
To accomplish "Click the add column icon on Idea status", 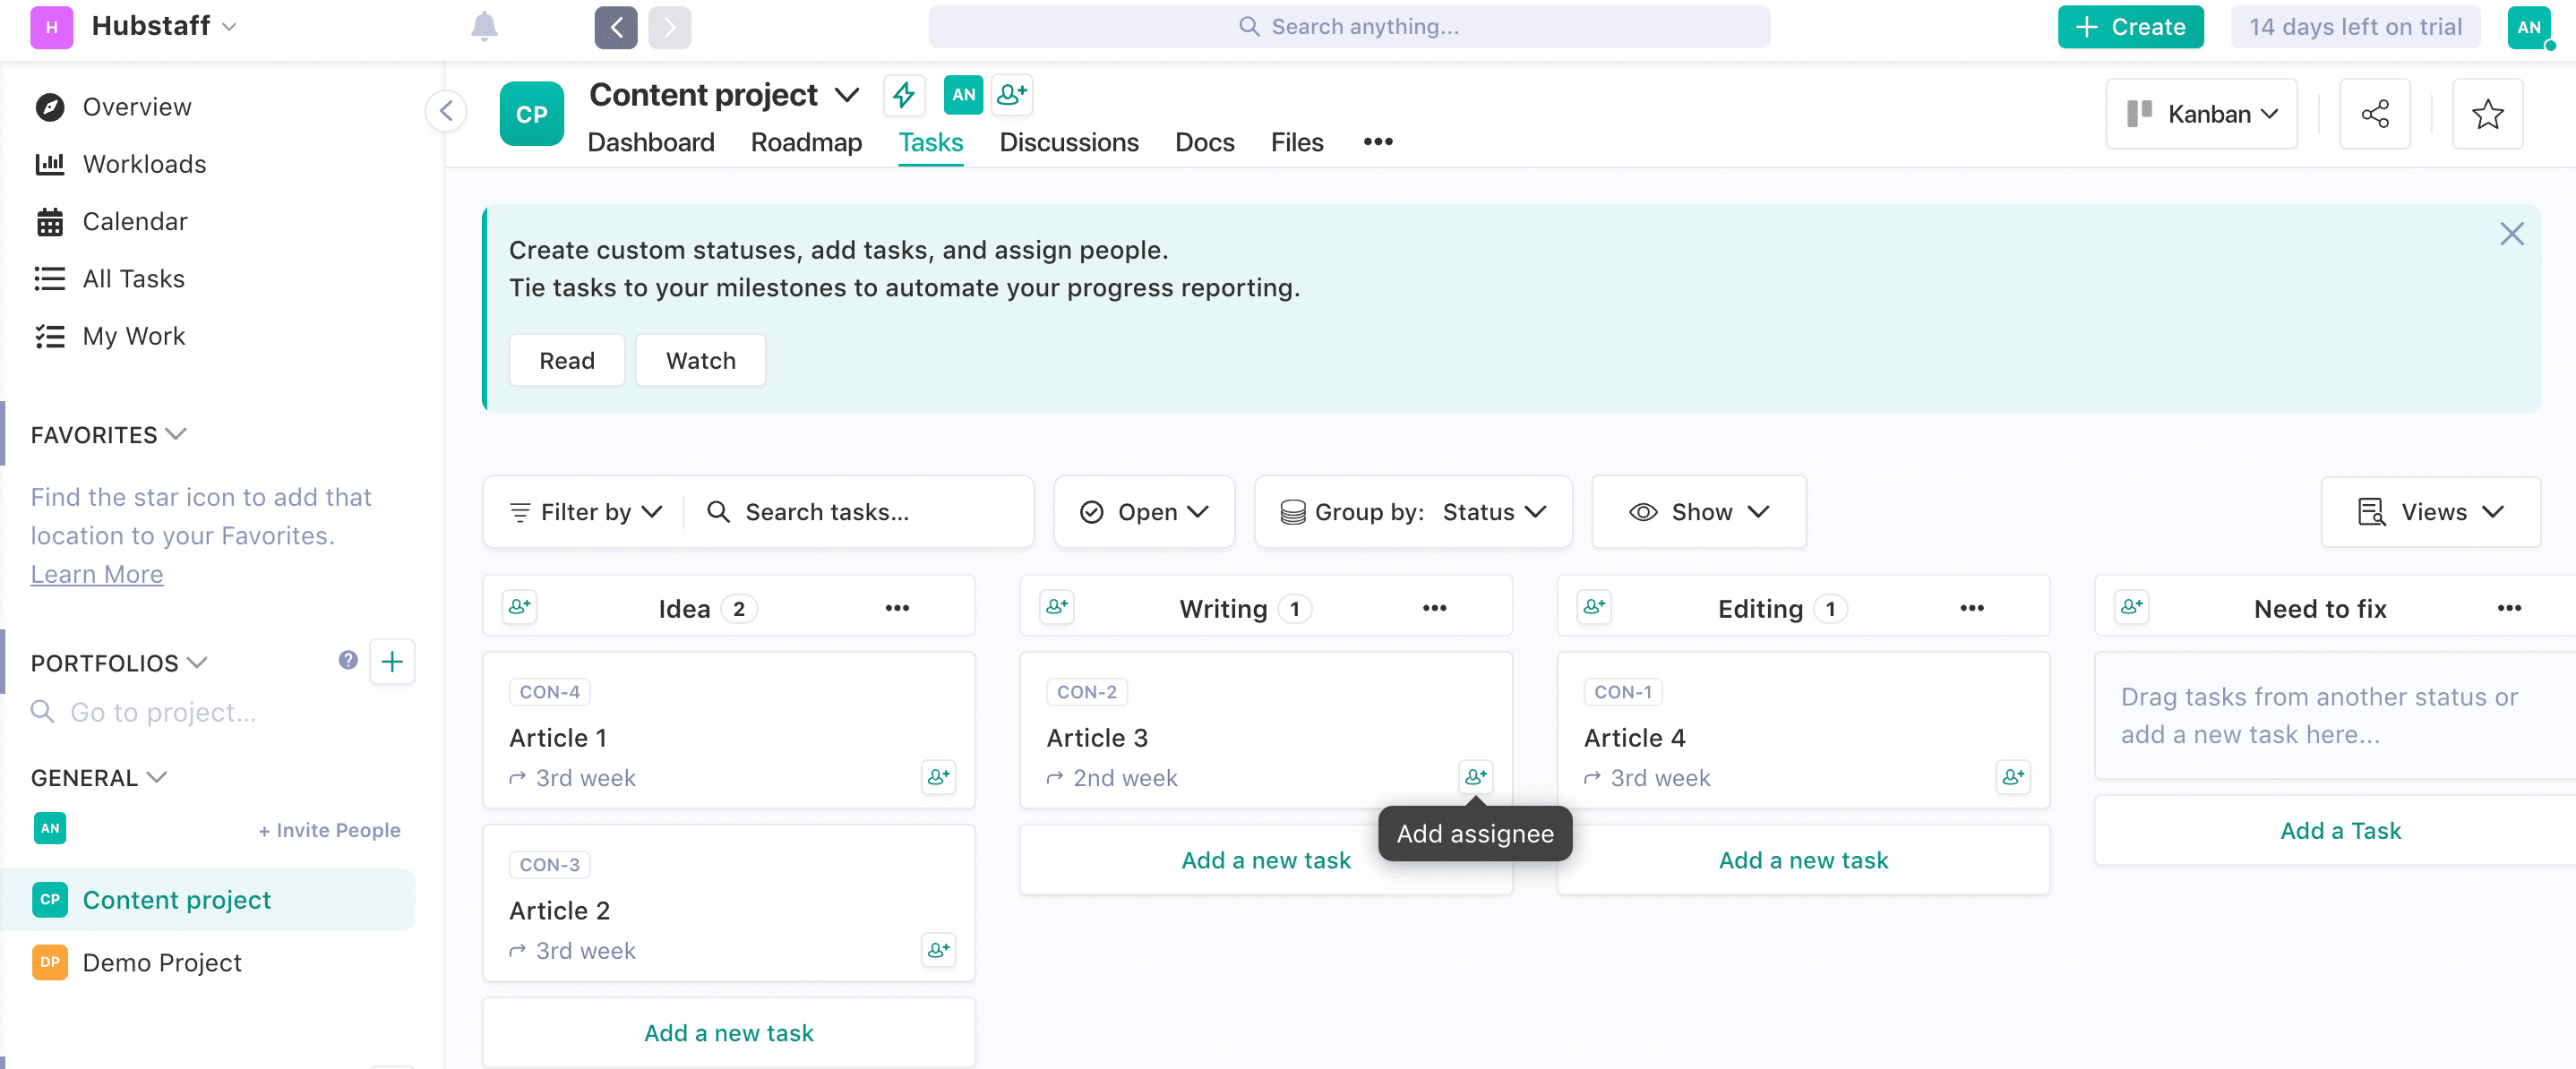I will click(520, 608).
